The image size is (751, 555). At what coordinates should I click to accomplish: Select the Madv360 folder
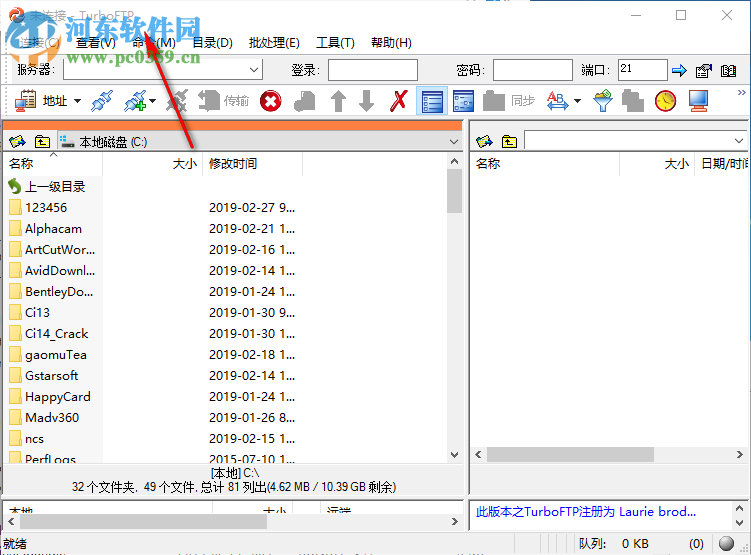pos(44,418)
